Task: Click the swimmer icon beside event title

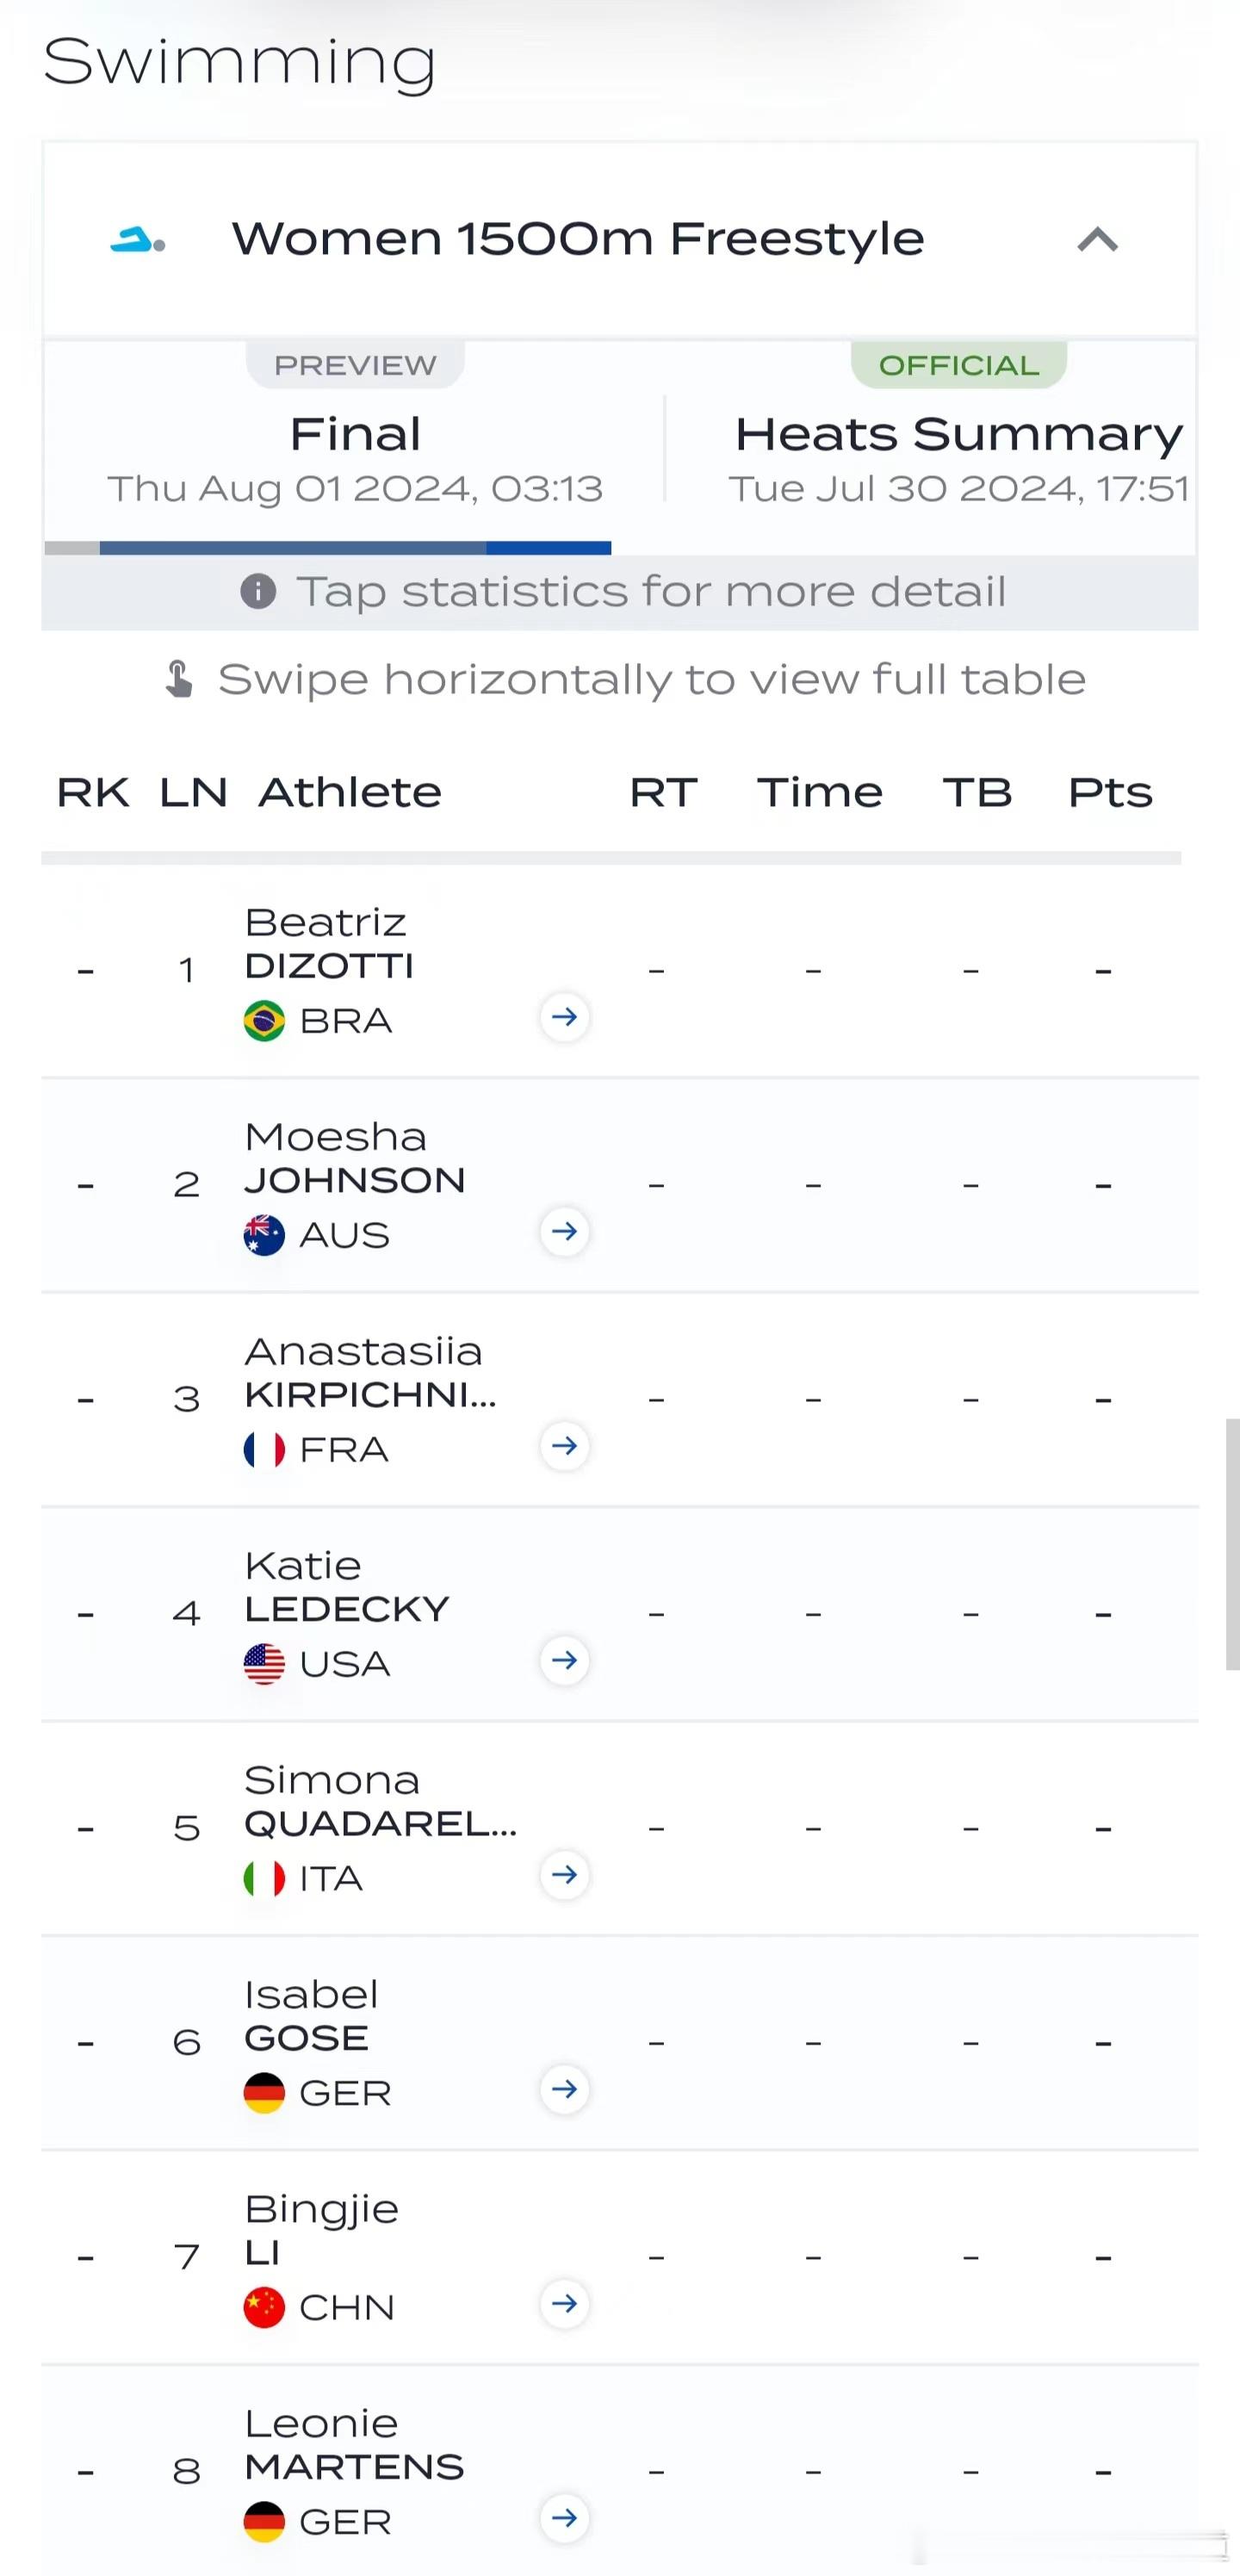Action: pyautogui.click(x=137, y=240)
